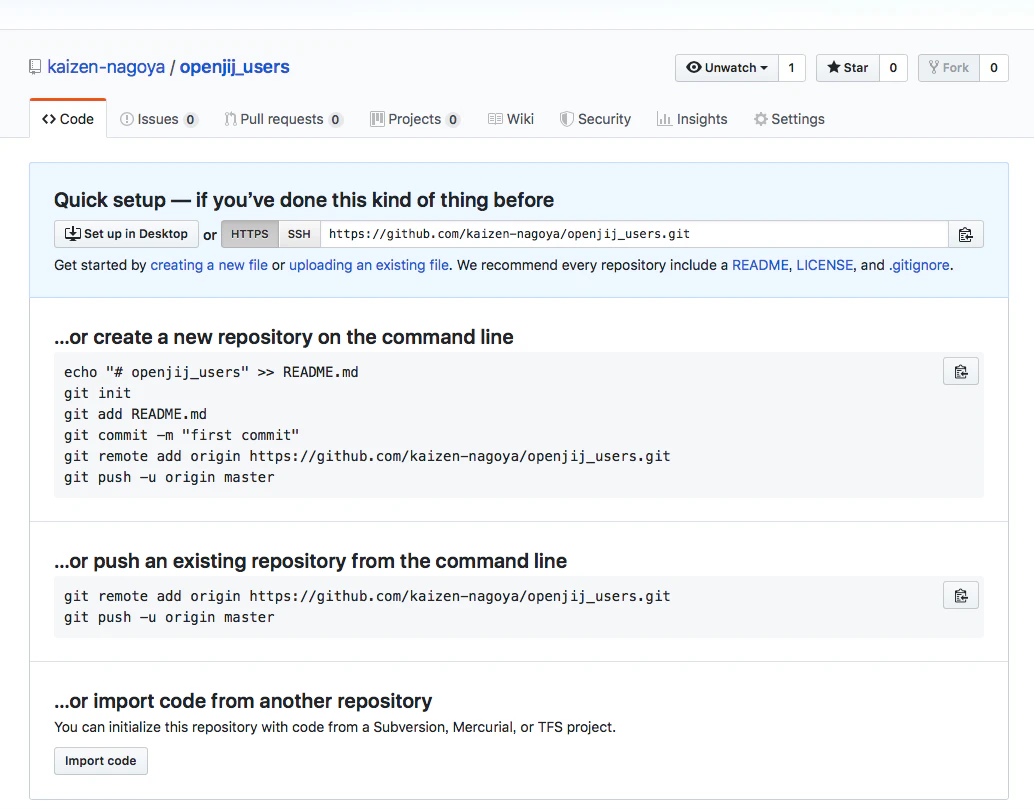Select the repository URL text field

[634, 234]
